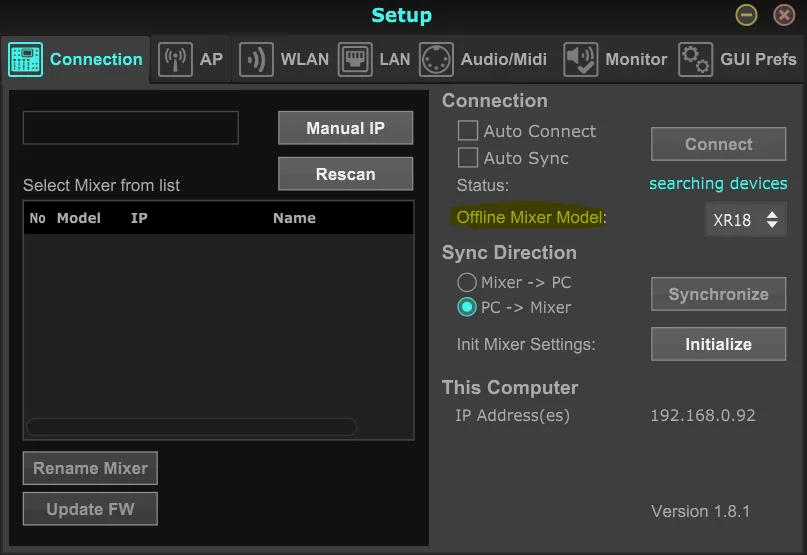
Task: Click the 192.168.0.92 IP address value
Action: pyautogui.click(x=703, y=415)
